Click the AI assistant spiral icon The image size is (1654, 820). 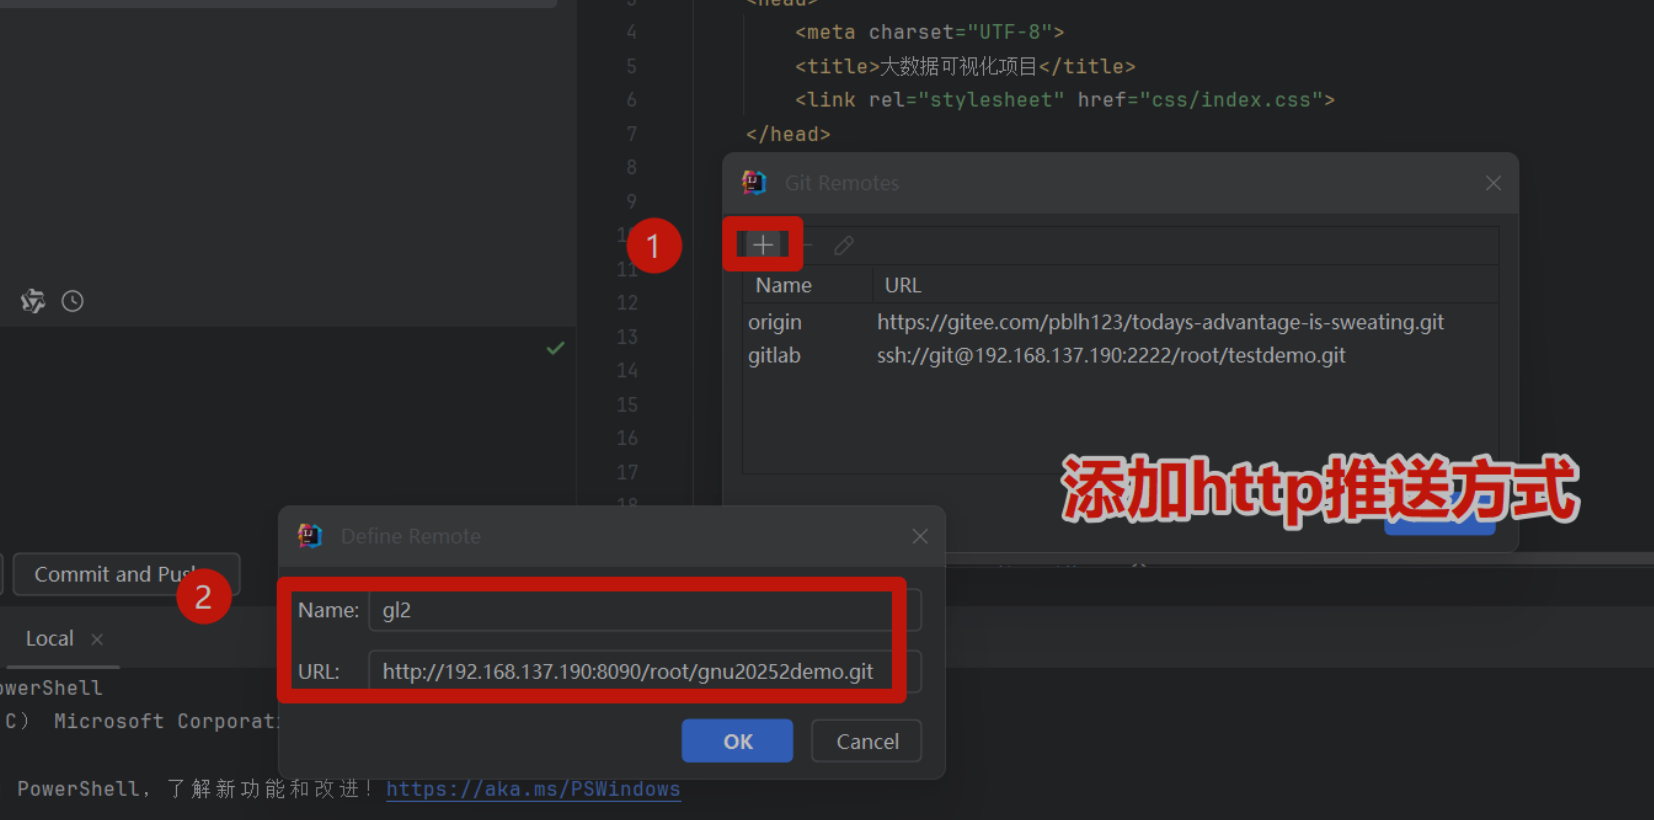click(x=33, y=301)
